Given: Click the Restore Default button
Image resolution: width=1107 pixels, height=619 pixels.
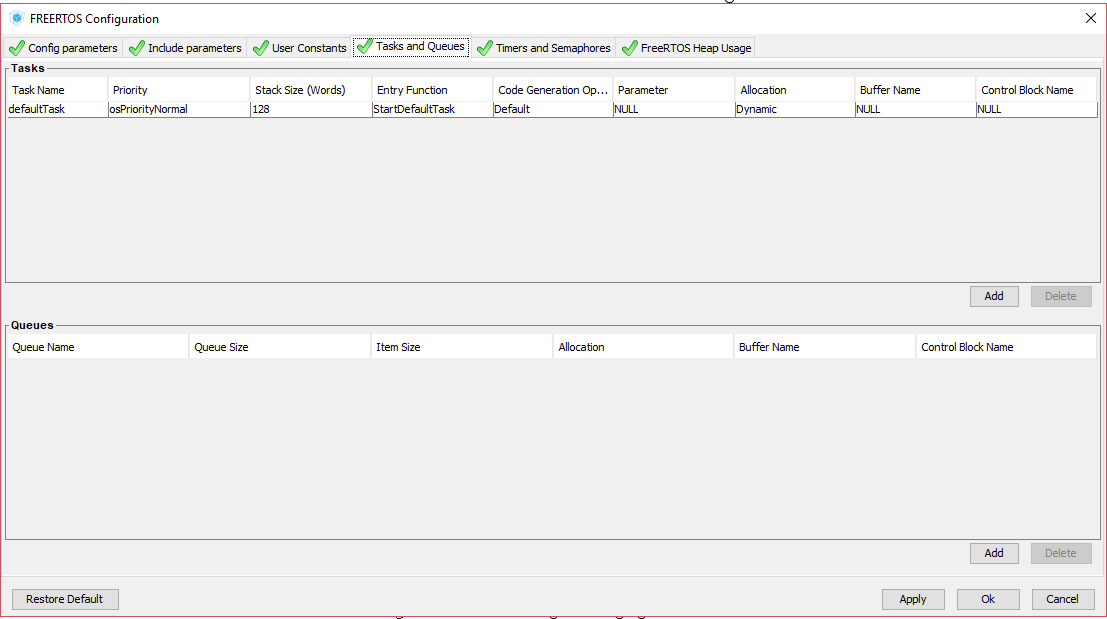Looking at the screenshot, I should [65, 599].
